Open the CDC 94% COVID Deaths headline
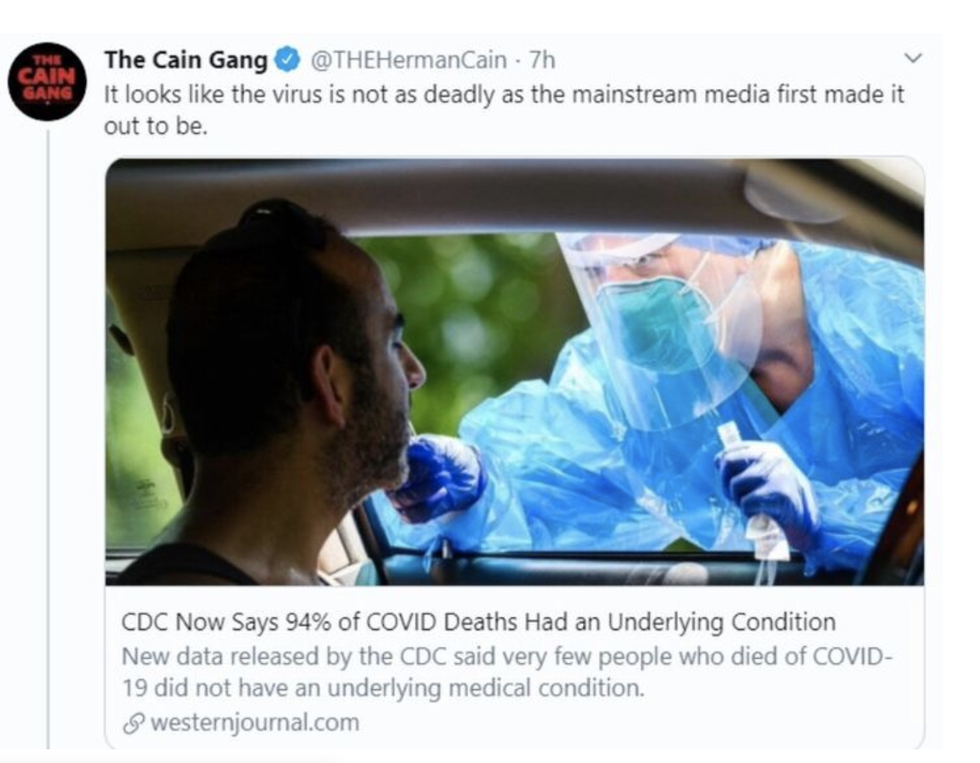The width and height of the screenshot is (980, 763). tap(478, 622)
